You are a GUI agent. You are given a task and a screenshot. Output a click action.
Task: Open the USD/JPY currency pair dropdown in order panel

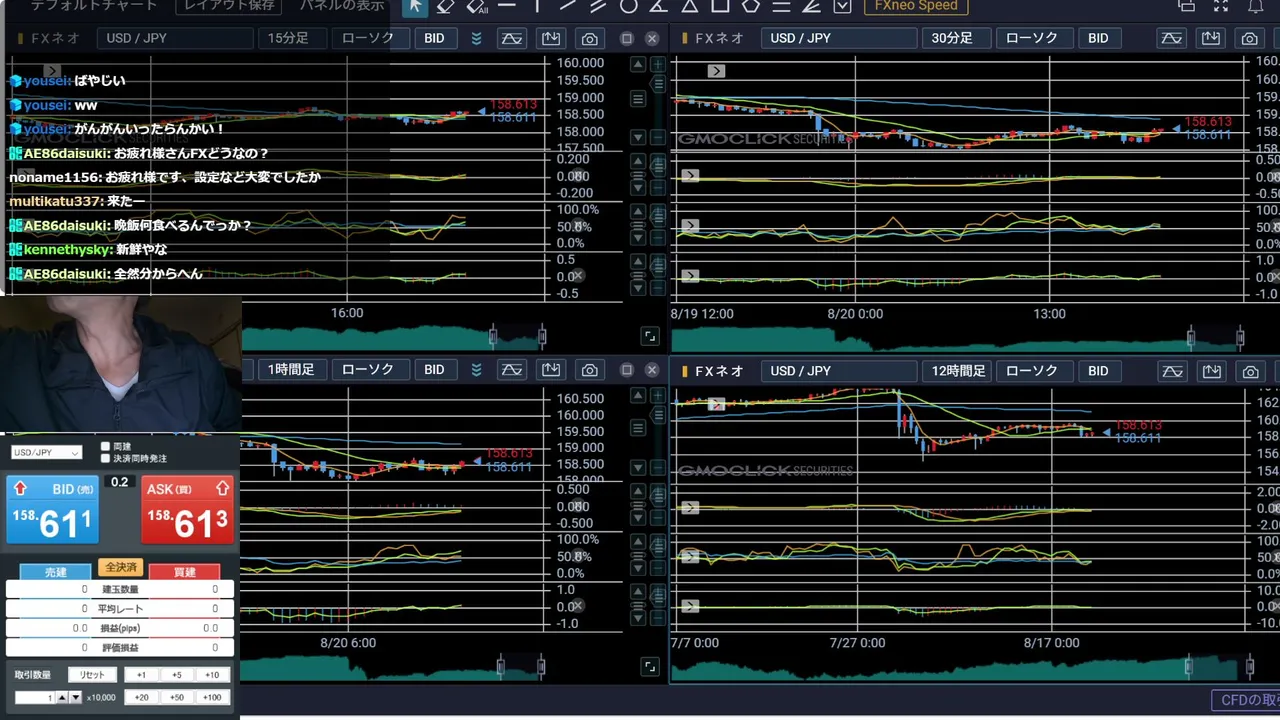[47, 453]
